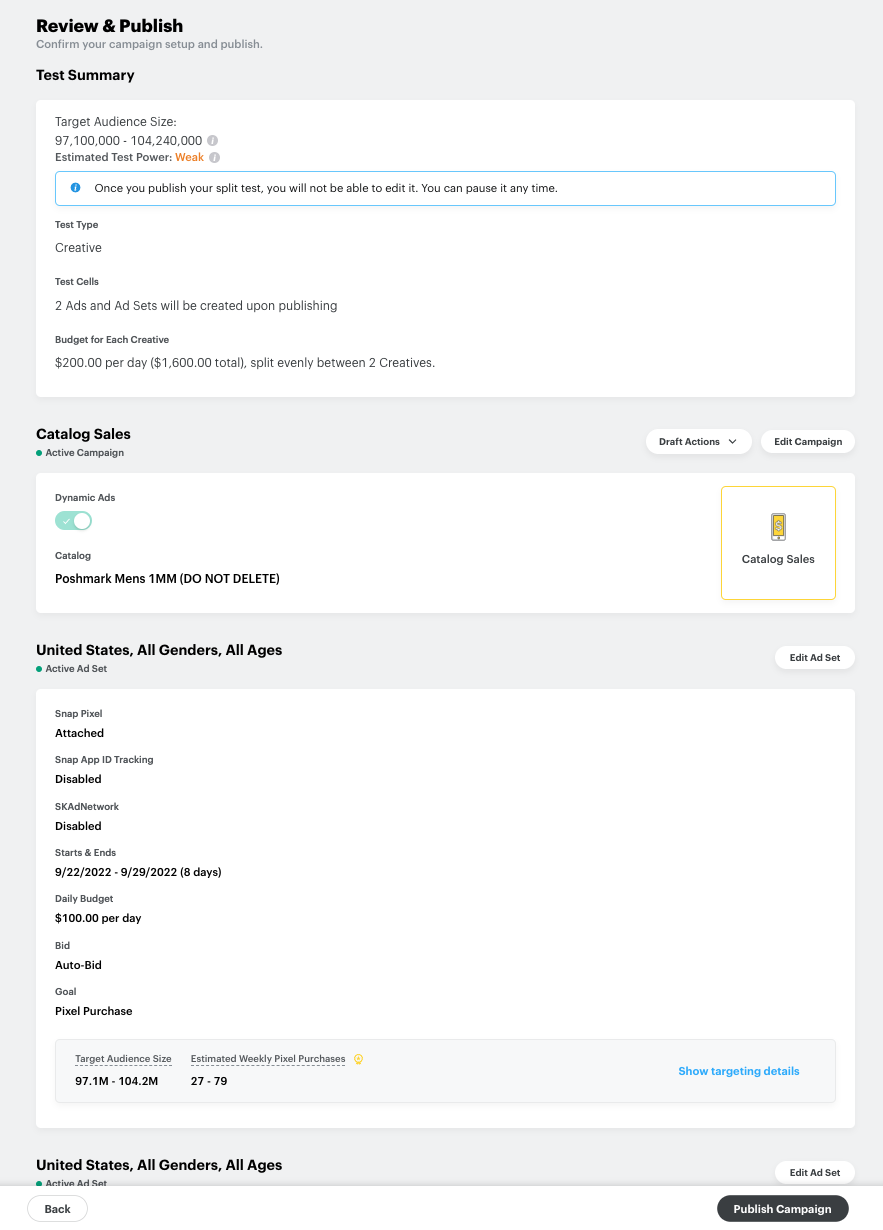
Task: Edit the first United States ad set
Action: 814,658
